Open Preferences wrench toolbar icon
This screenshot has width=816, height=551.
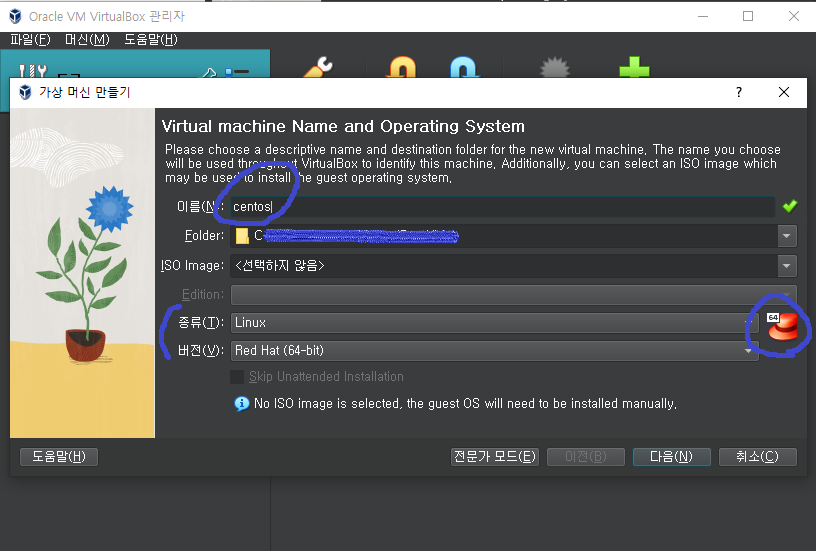click(x=318, y=68)
